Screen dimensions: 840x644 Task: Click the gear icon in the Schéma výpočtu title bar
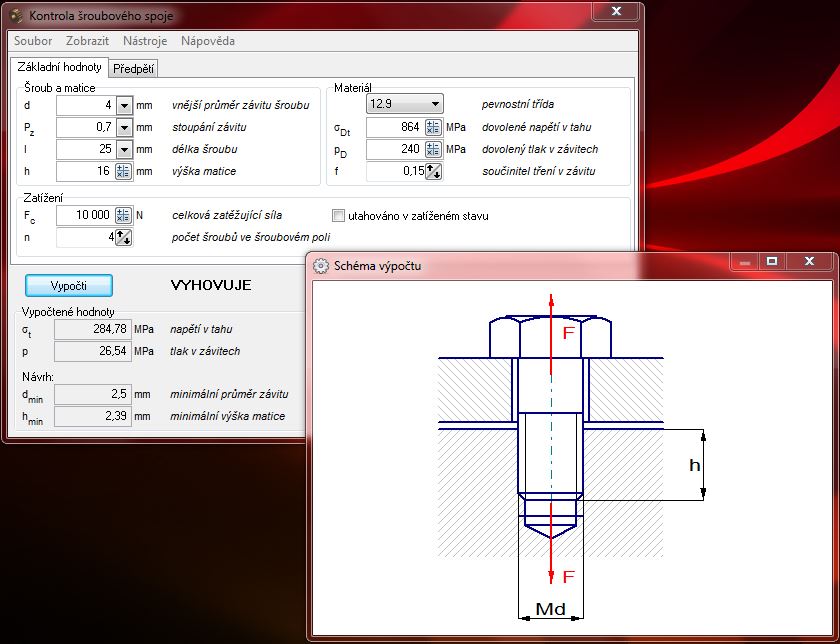coord(321,266)
